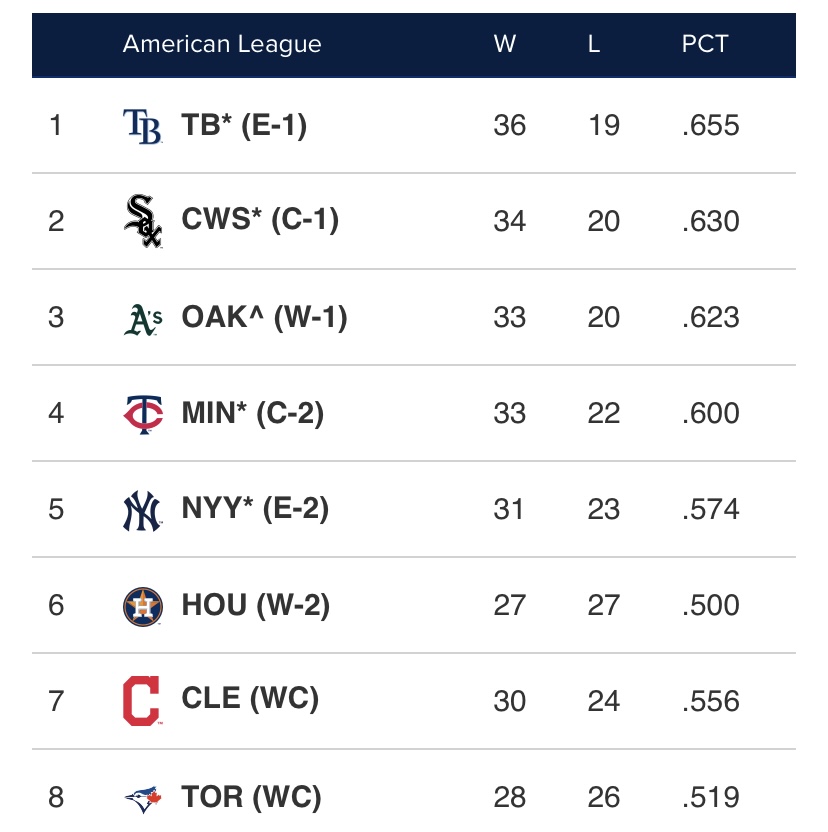Click the Toronto Blue Jays logo
Screen dimensions: 828x832
pos(142,798)
